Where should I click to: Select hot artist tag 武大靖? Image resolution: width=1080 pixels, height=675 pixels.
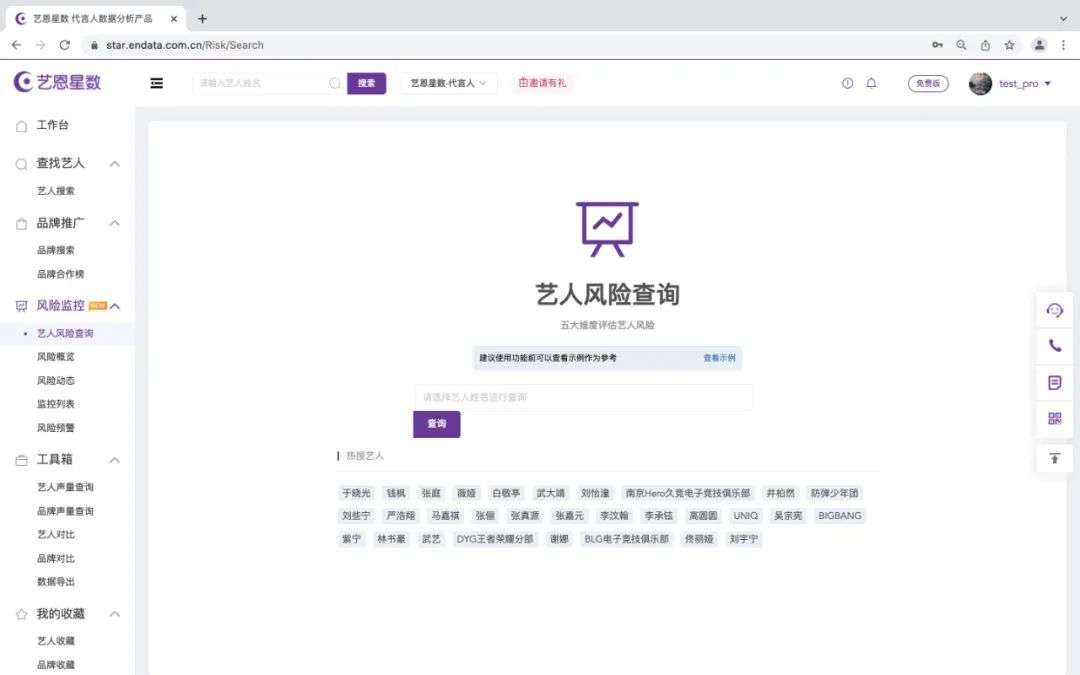[550, 493]
